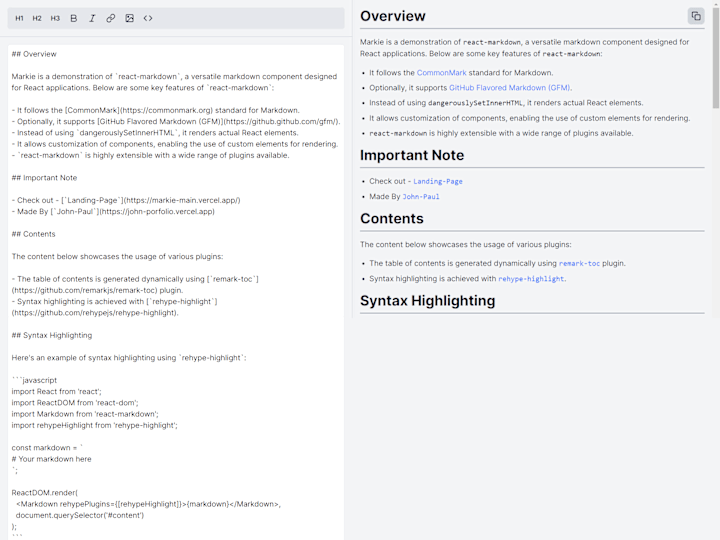This screenshot has height=540, width=720.
Task: Click the '## Contents' line in the editor
Action: coord(33,234)
